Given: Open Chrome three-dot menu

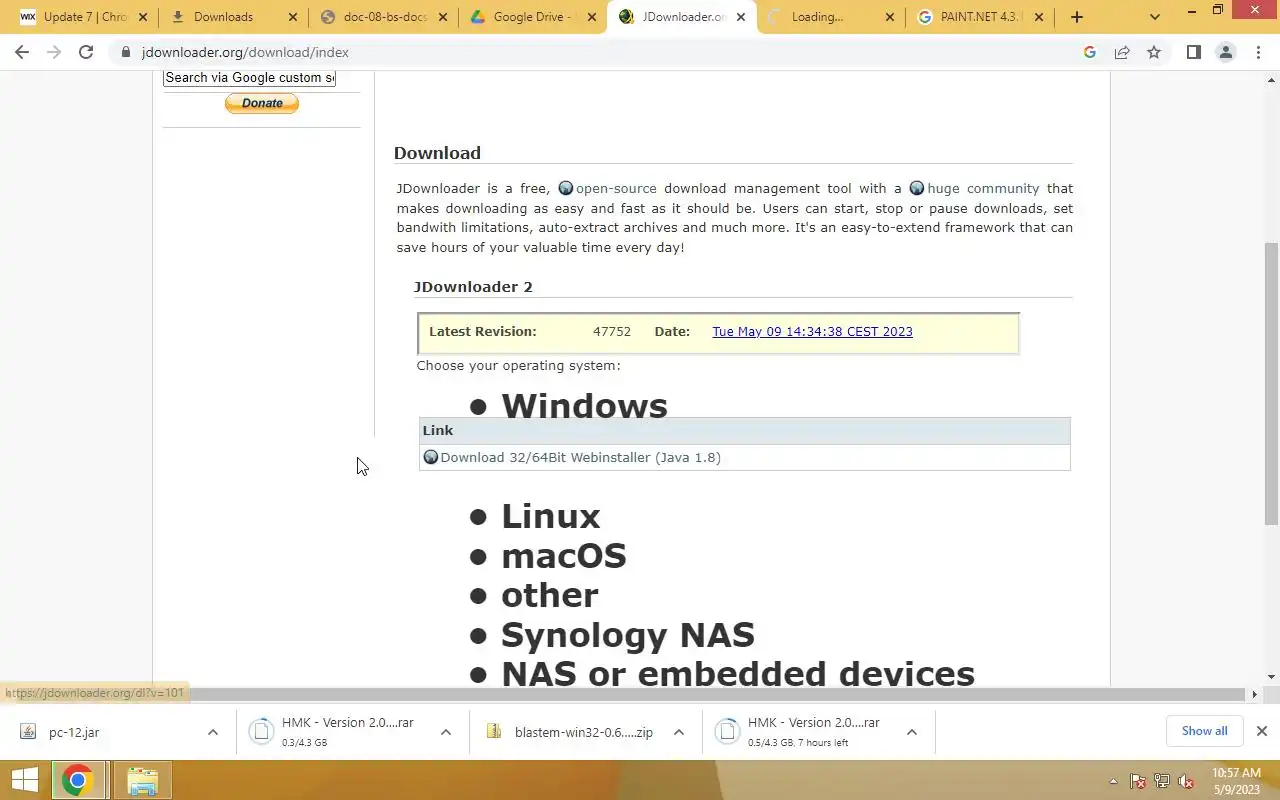Looking at the screenshot, I should tap(1258, 52).
